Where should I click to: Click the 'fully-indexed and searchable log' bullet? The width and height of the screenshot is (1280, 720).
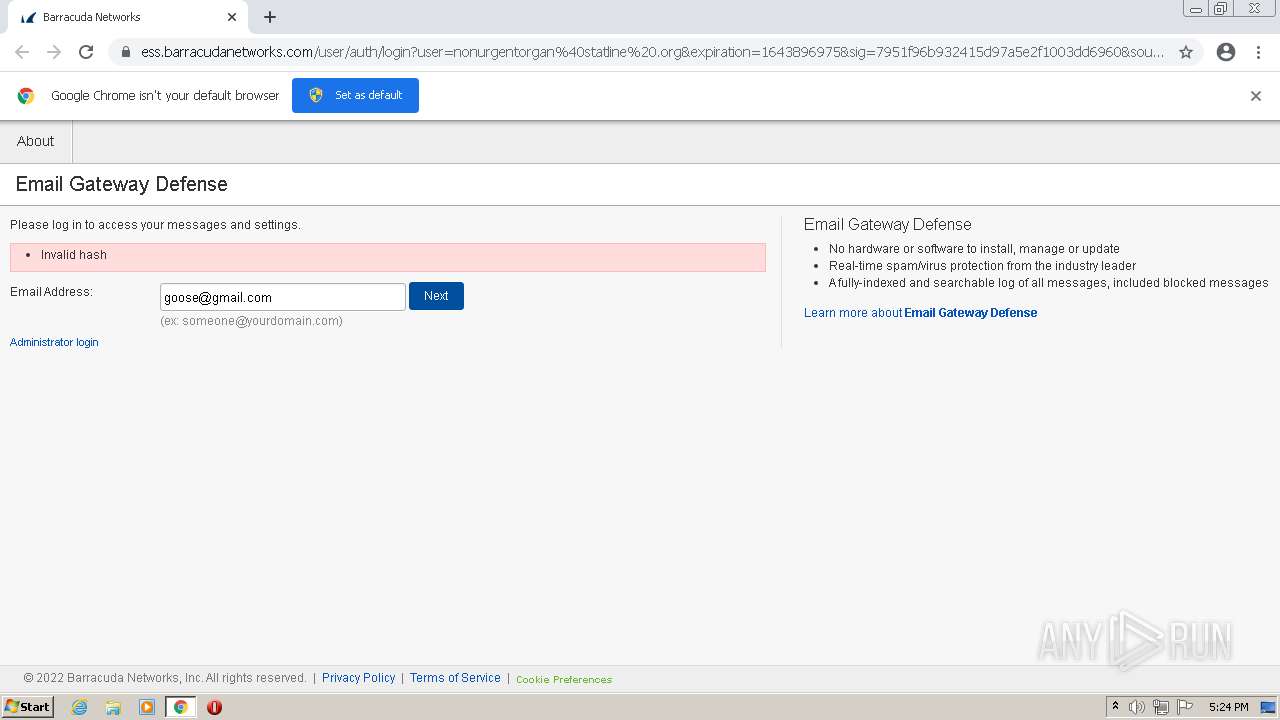point(1048,283)
